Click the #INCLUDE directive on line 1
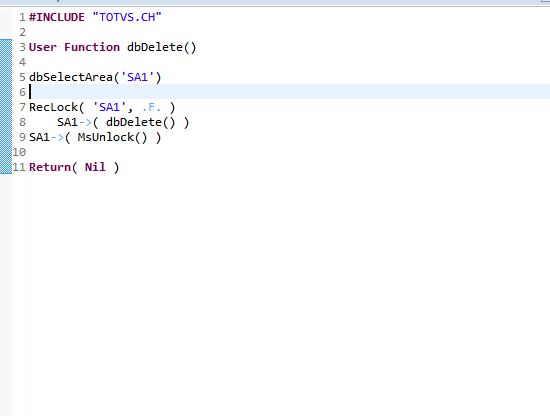This screenshot has height=416, width=550. pyautogui.click(x=57, y=17)
